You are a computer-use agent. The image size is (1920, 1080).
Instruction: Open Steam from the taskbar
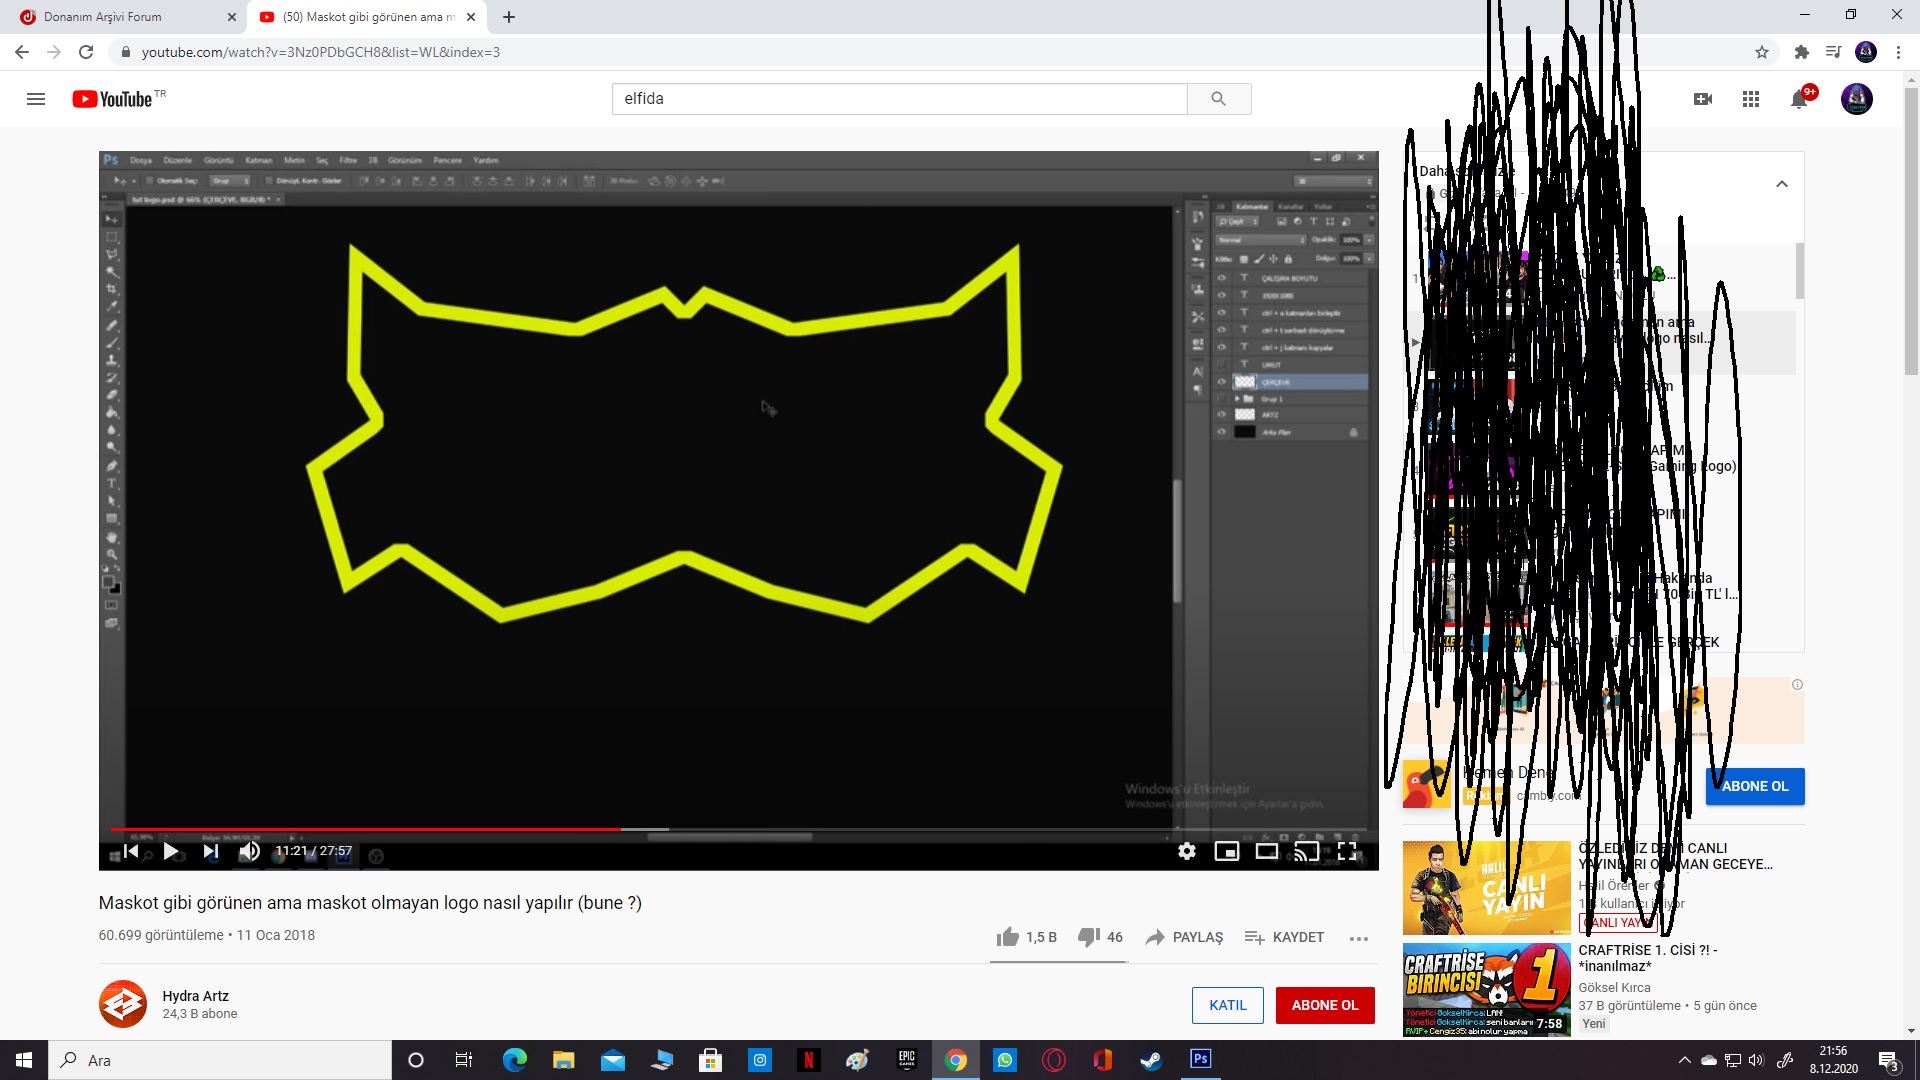(x=1152, y=1060)
